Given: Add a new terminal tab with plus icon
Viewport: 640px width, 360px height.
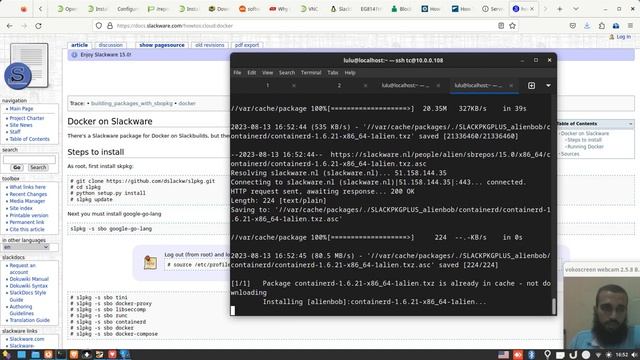Looking at the screenshot, I should coord(531,85).
